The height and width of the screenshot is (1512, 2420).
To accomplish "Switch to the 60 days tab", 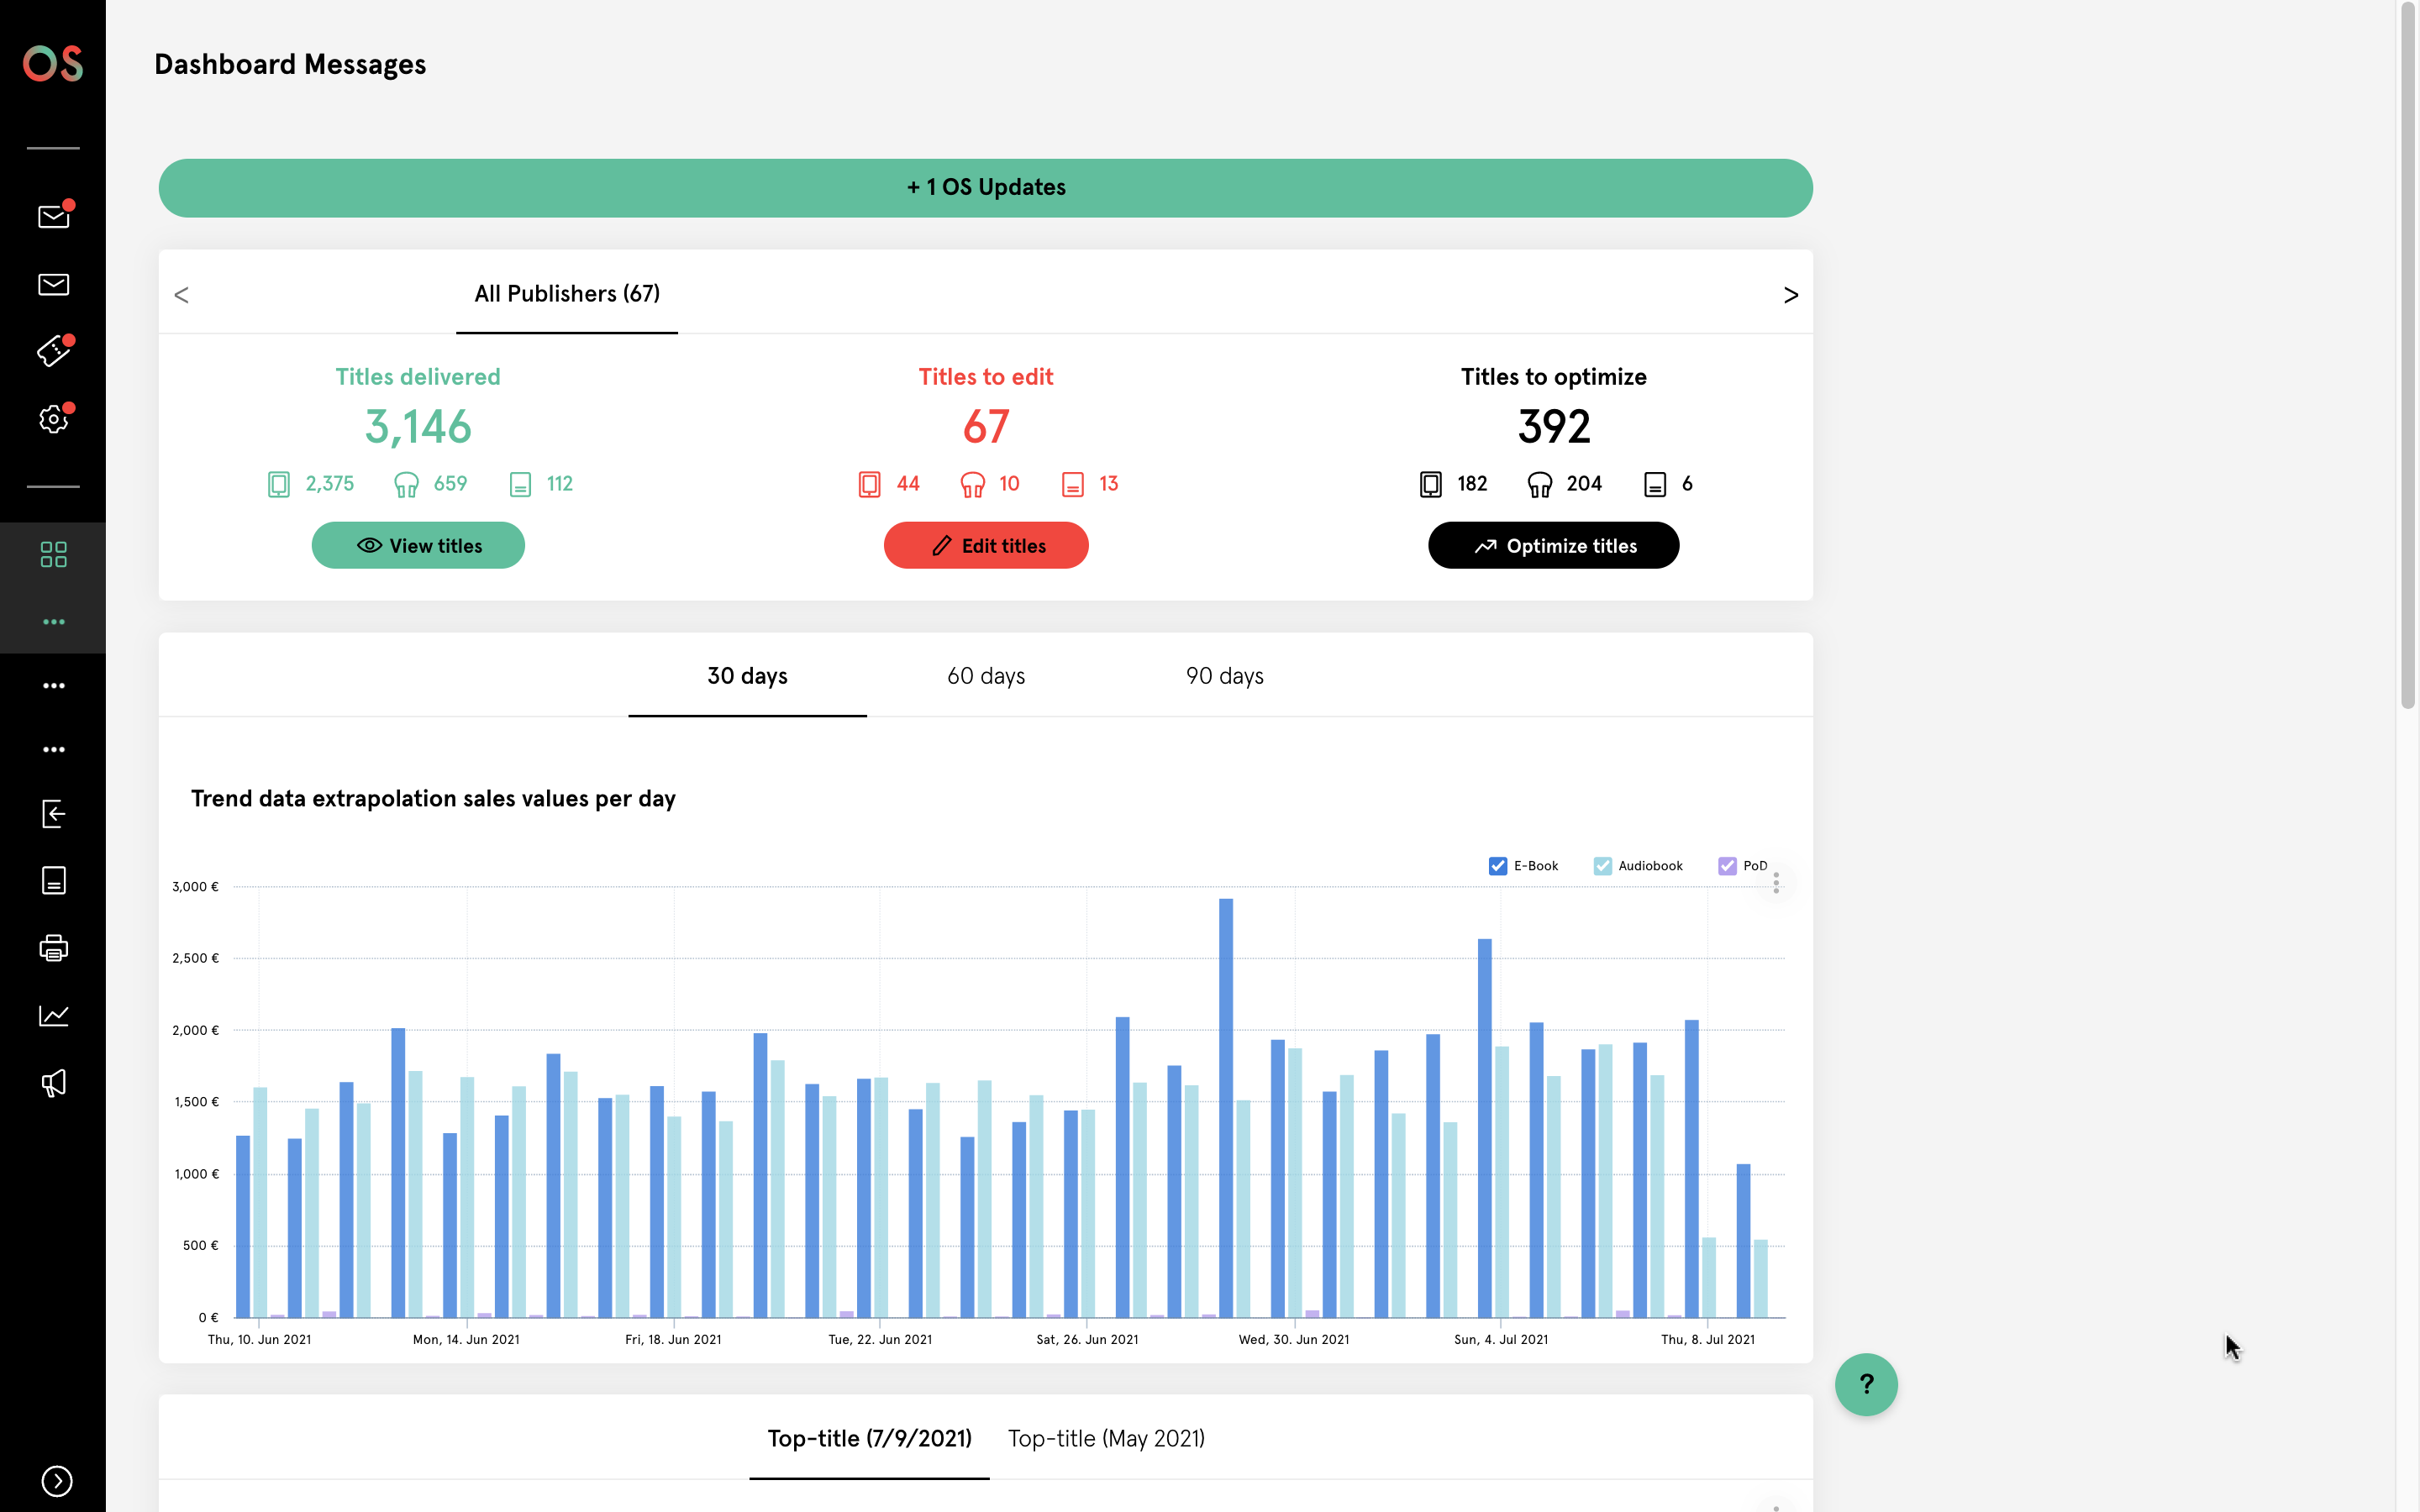I will pyautogui.click(x=985, y=676).
